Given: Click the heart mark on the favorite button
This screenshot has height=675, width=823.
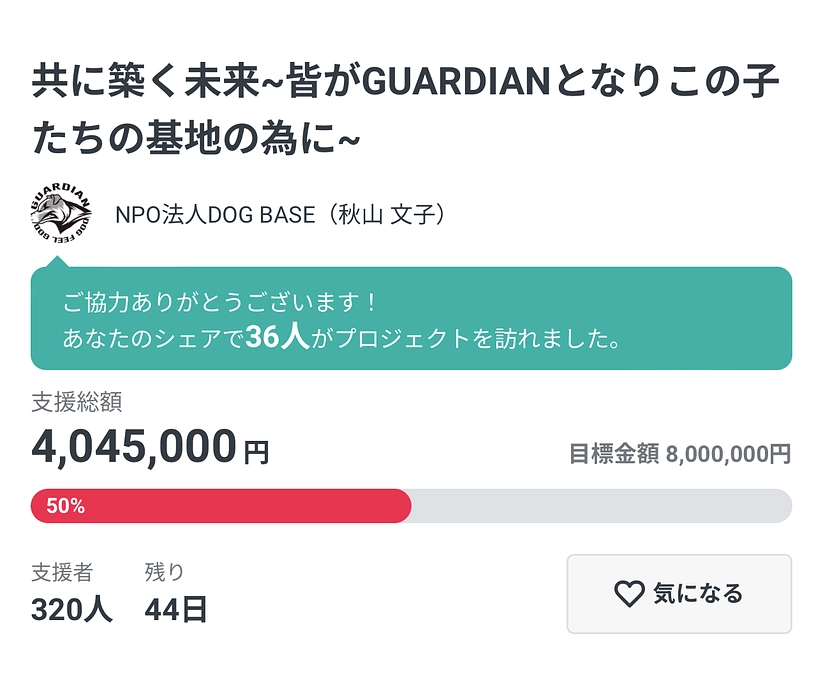Looking at the screenshot, I should [627, 594].
